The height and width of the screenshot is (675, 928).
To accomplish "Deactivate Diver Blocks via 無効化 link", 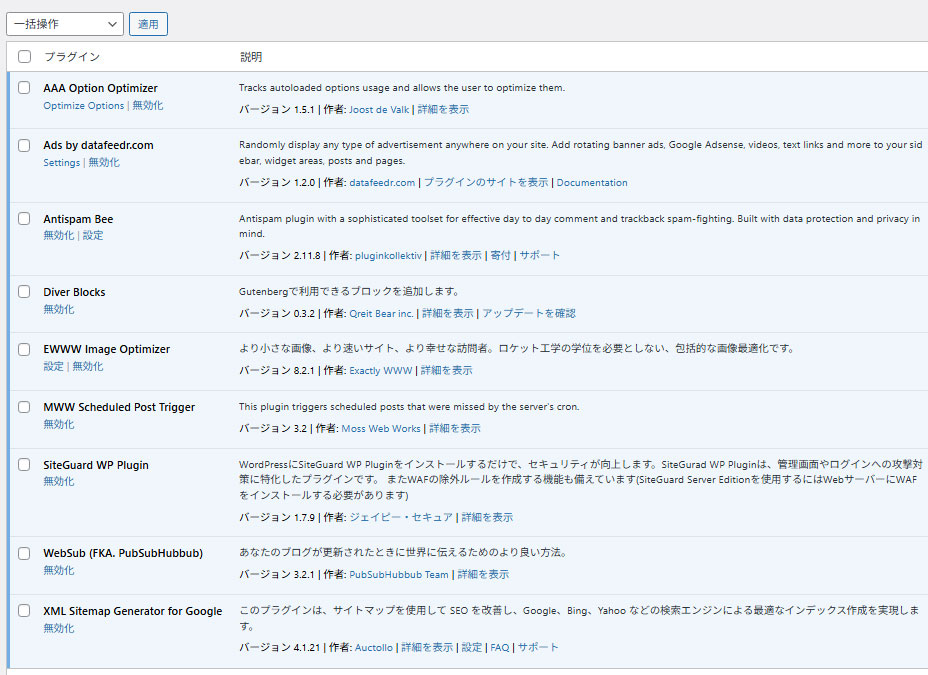I will (x=59, y=309).
